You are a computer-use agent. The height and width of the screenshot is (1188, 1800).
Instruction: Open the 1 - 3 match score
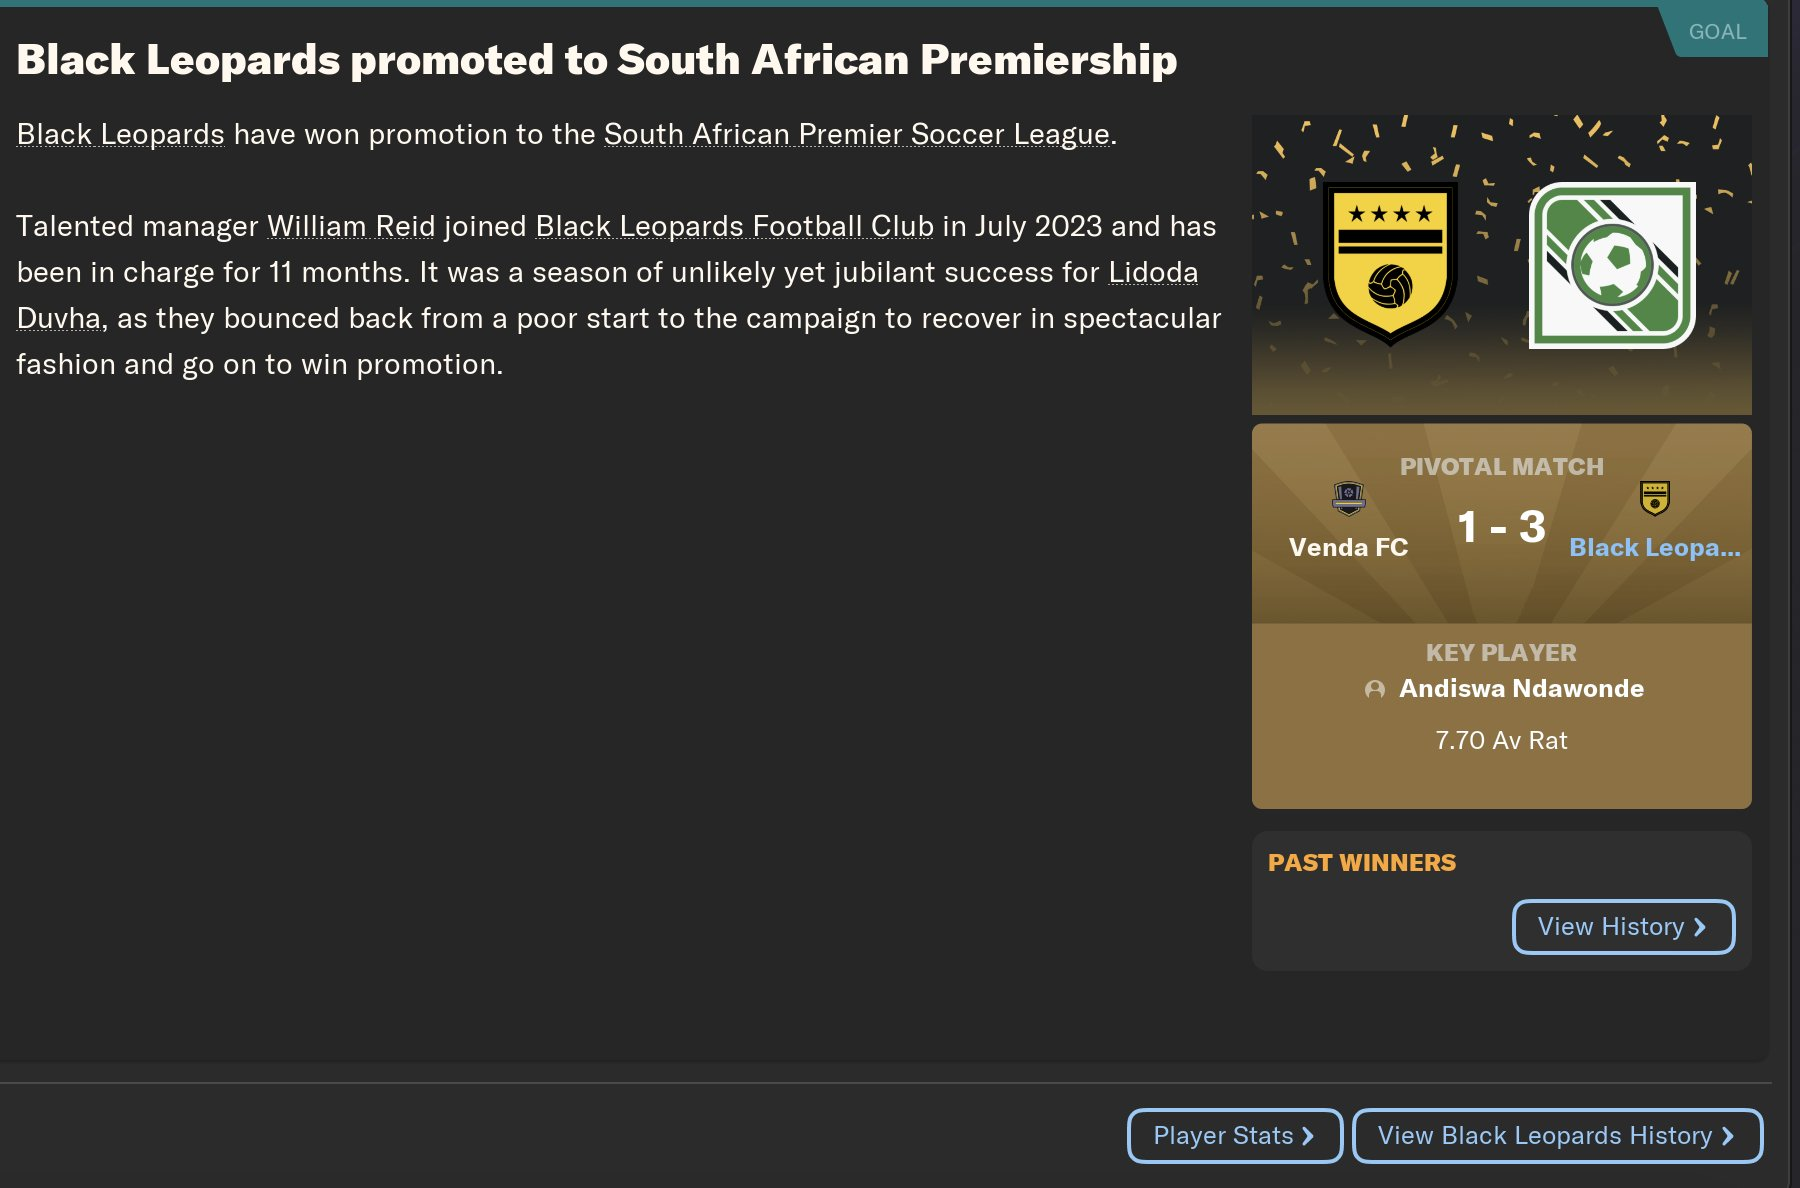point(1501,527)
